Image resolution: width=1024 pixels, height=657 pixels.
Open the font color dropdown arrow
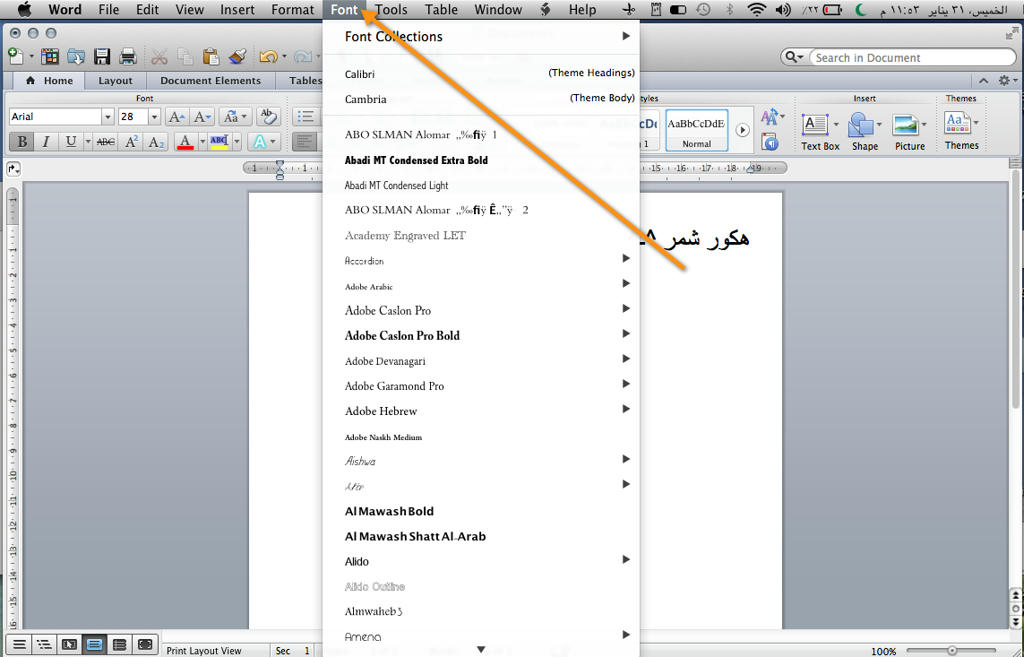pos(202,142)
